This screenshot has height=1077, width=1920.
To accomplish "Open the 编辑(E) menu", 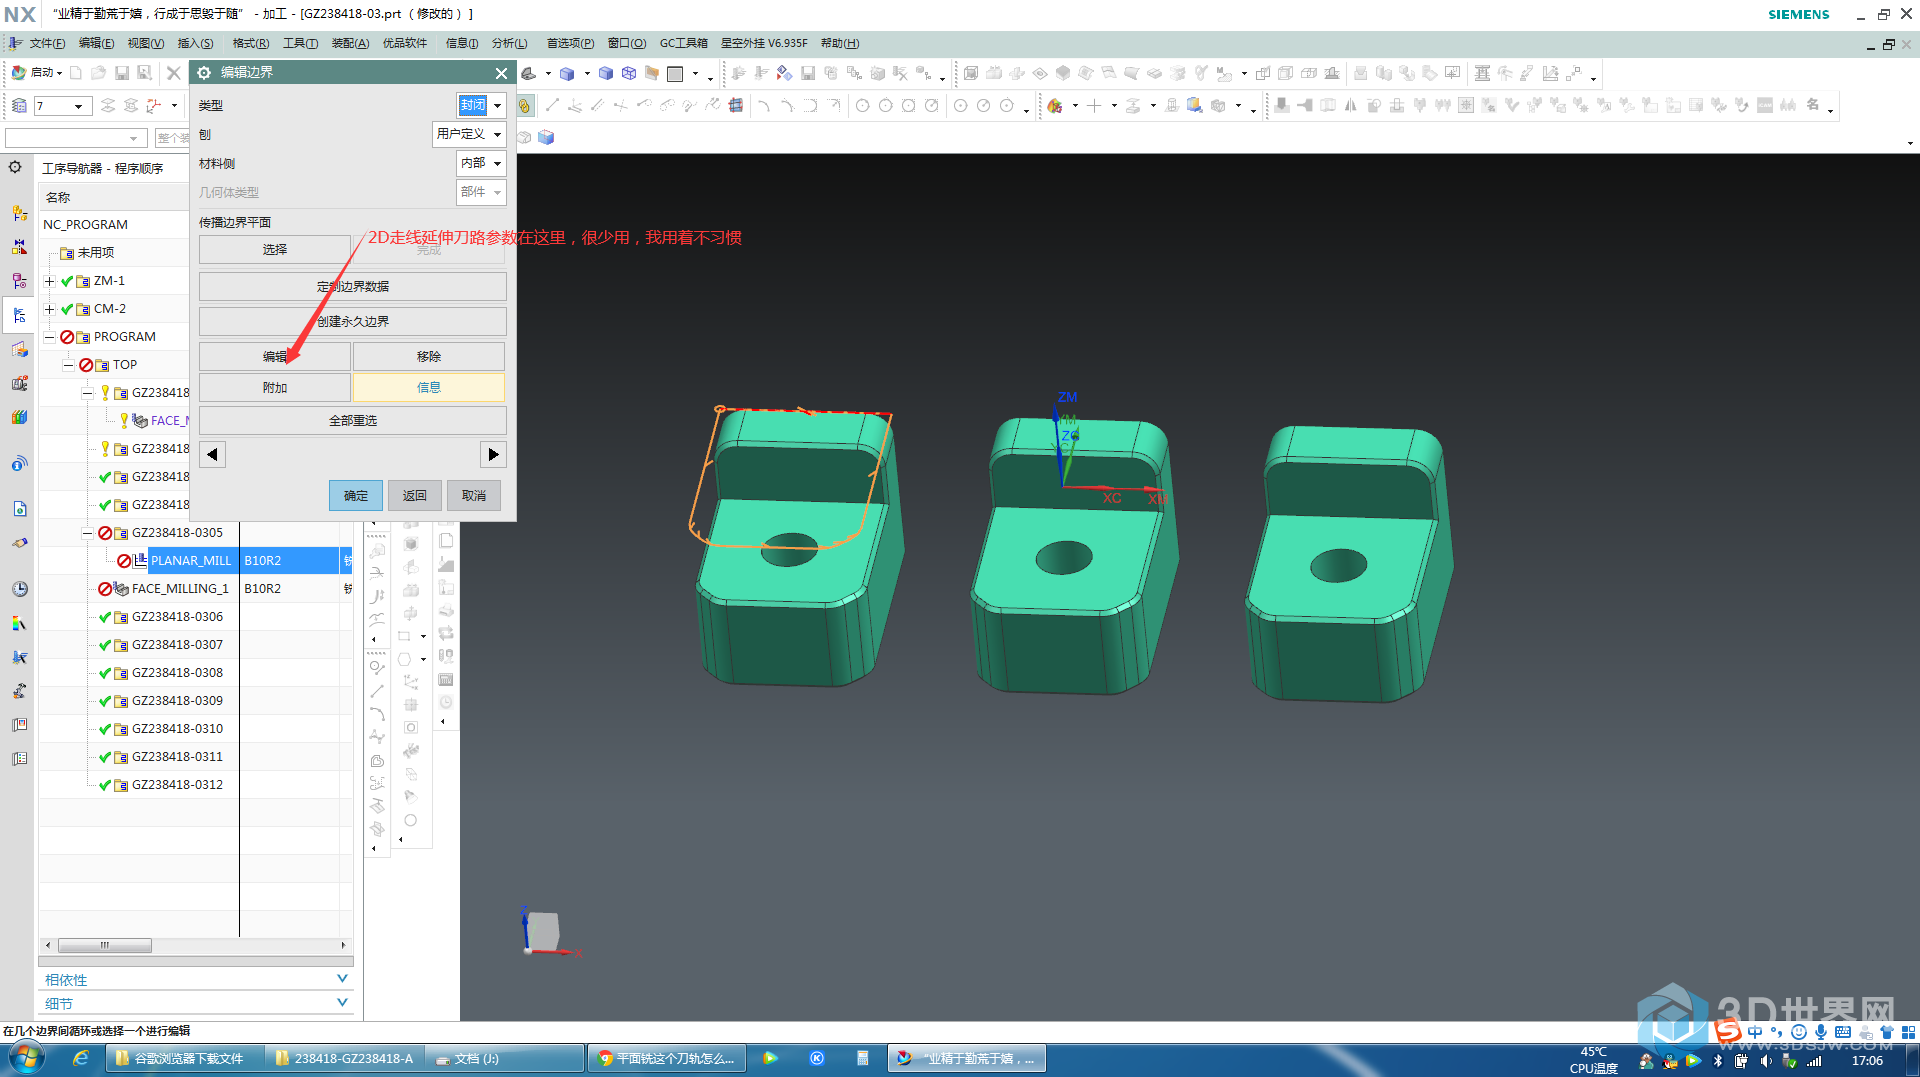I will 97,43.
